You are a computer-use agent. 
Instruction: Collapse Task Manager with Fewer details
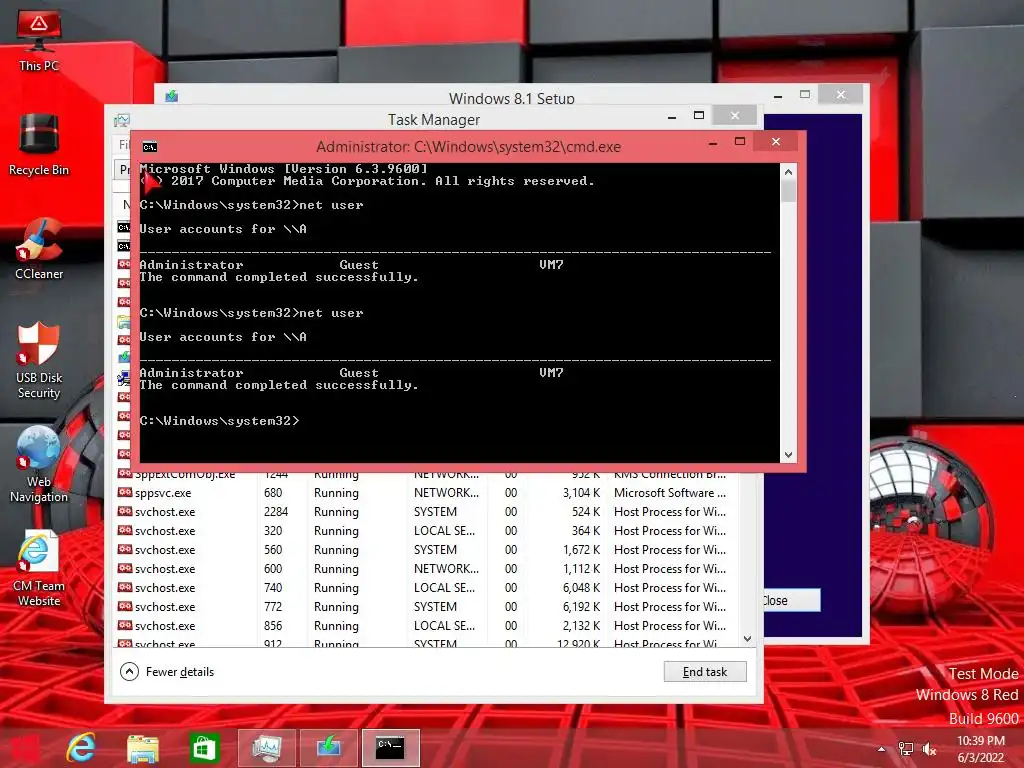[x=167, y=671]
